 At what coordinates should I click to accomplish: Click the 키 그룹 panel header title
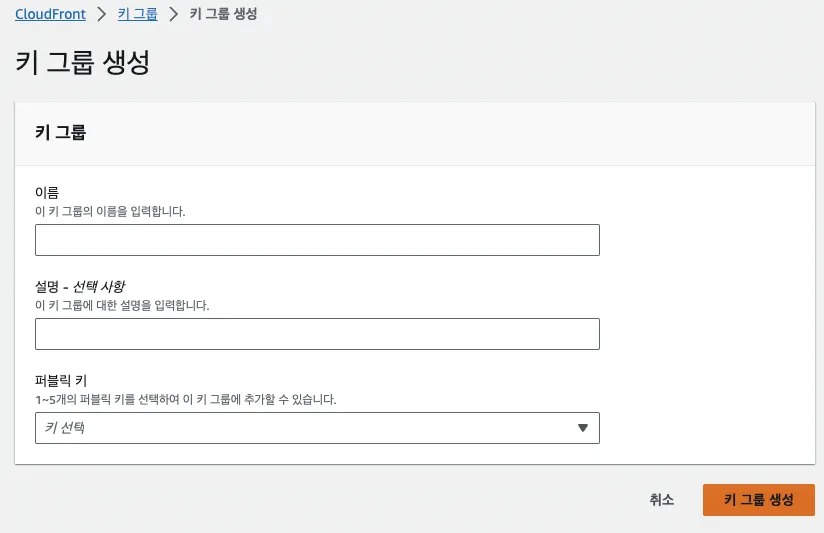tap(60, 132)
